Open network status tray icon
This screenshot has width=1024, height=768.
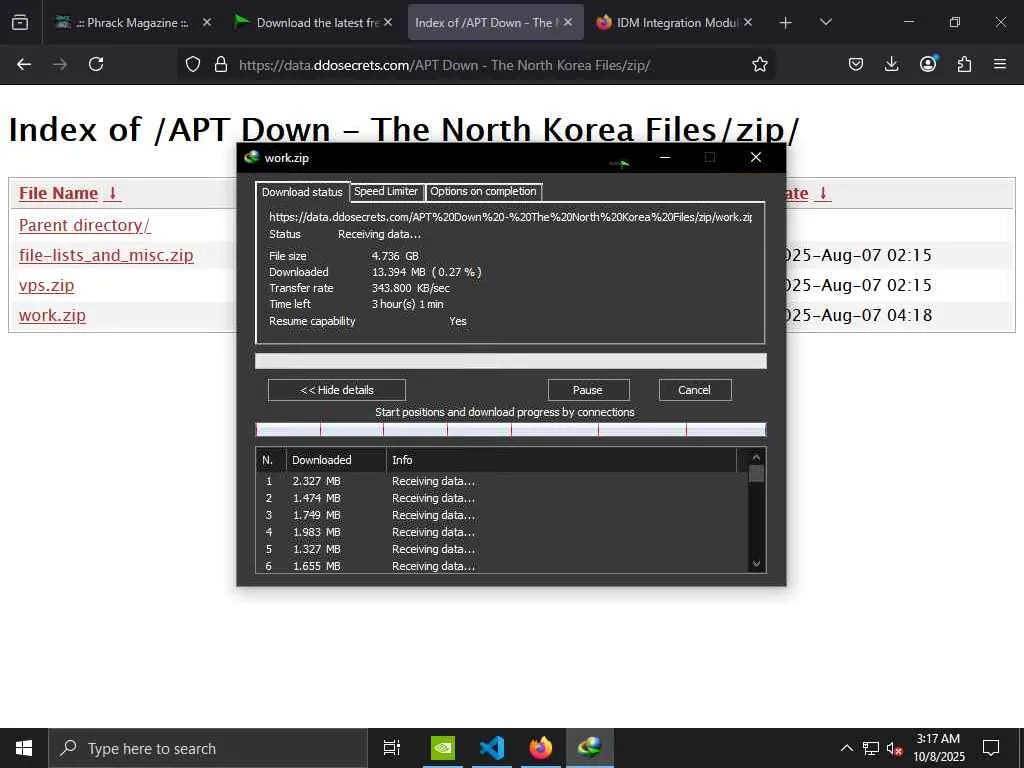click(871, 748)
